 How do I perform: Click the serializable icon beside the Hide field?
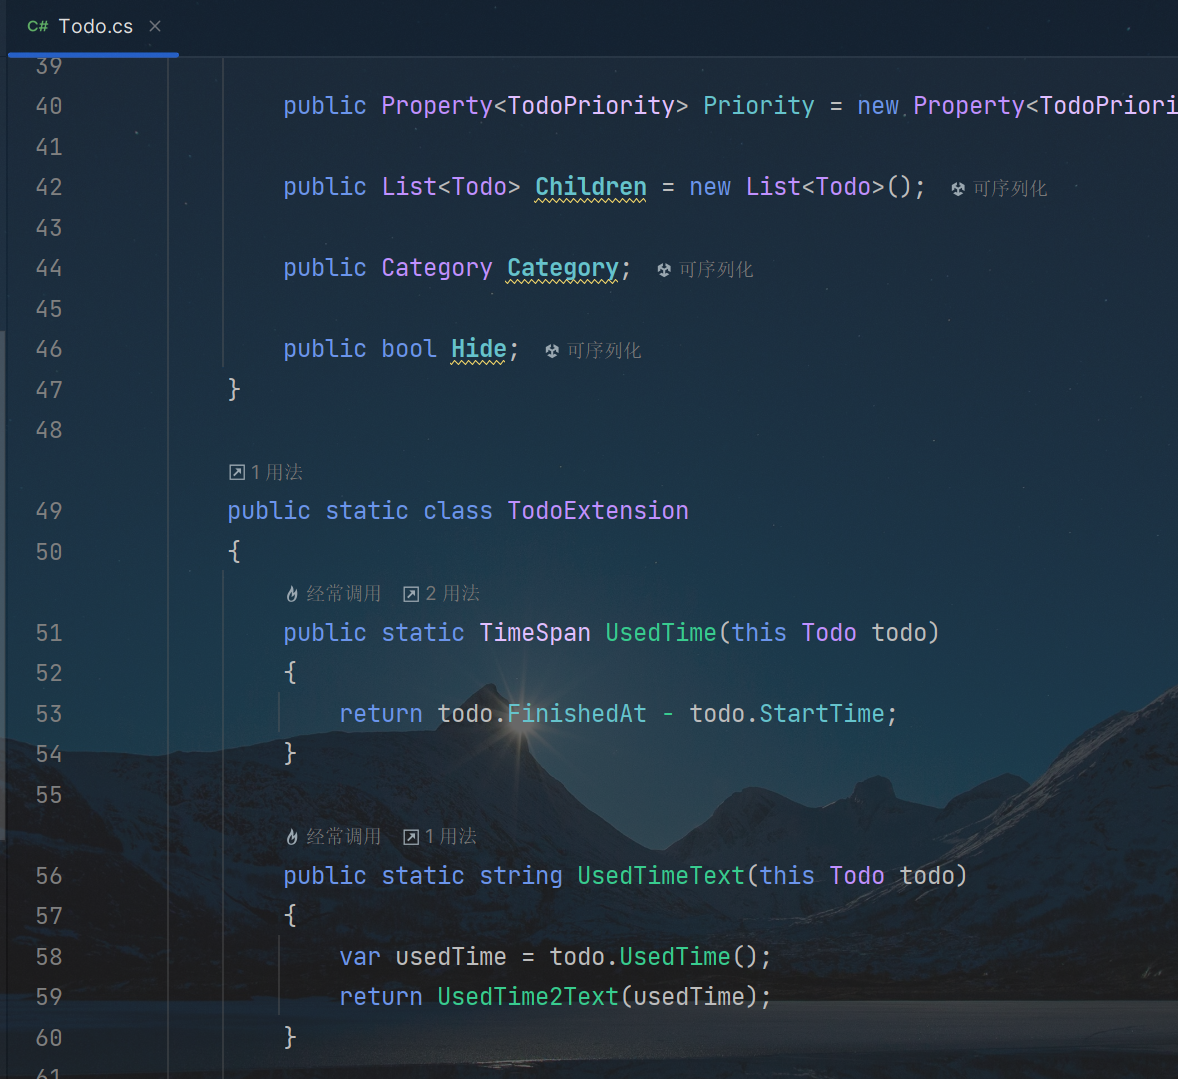point(551,351)
